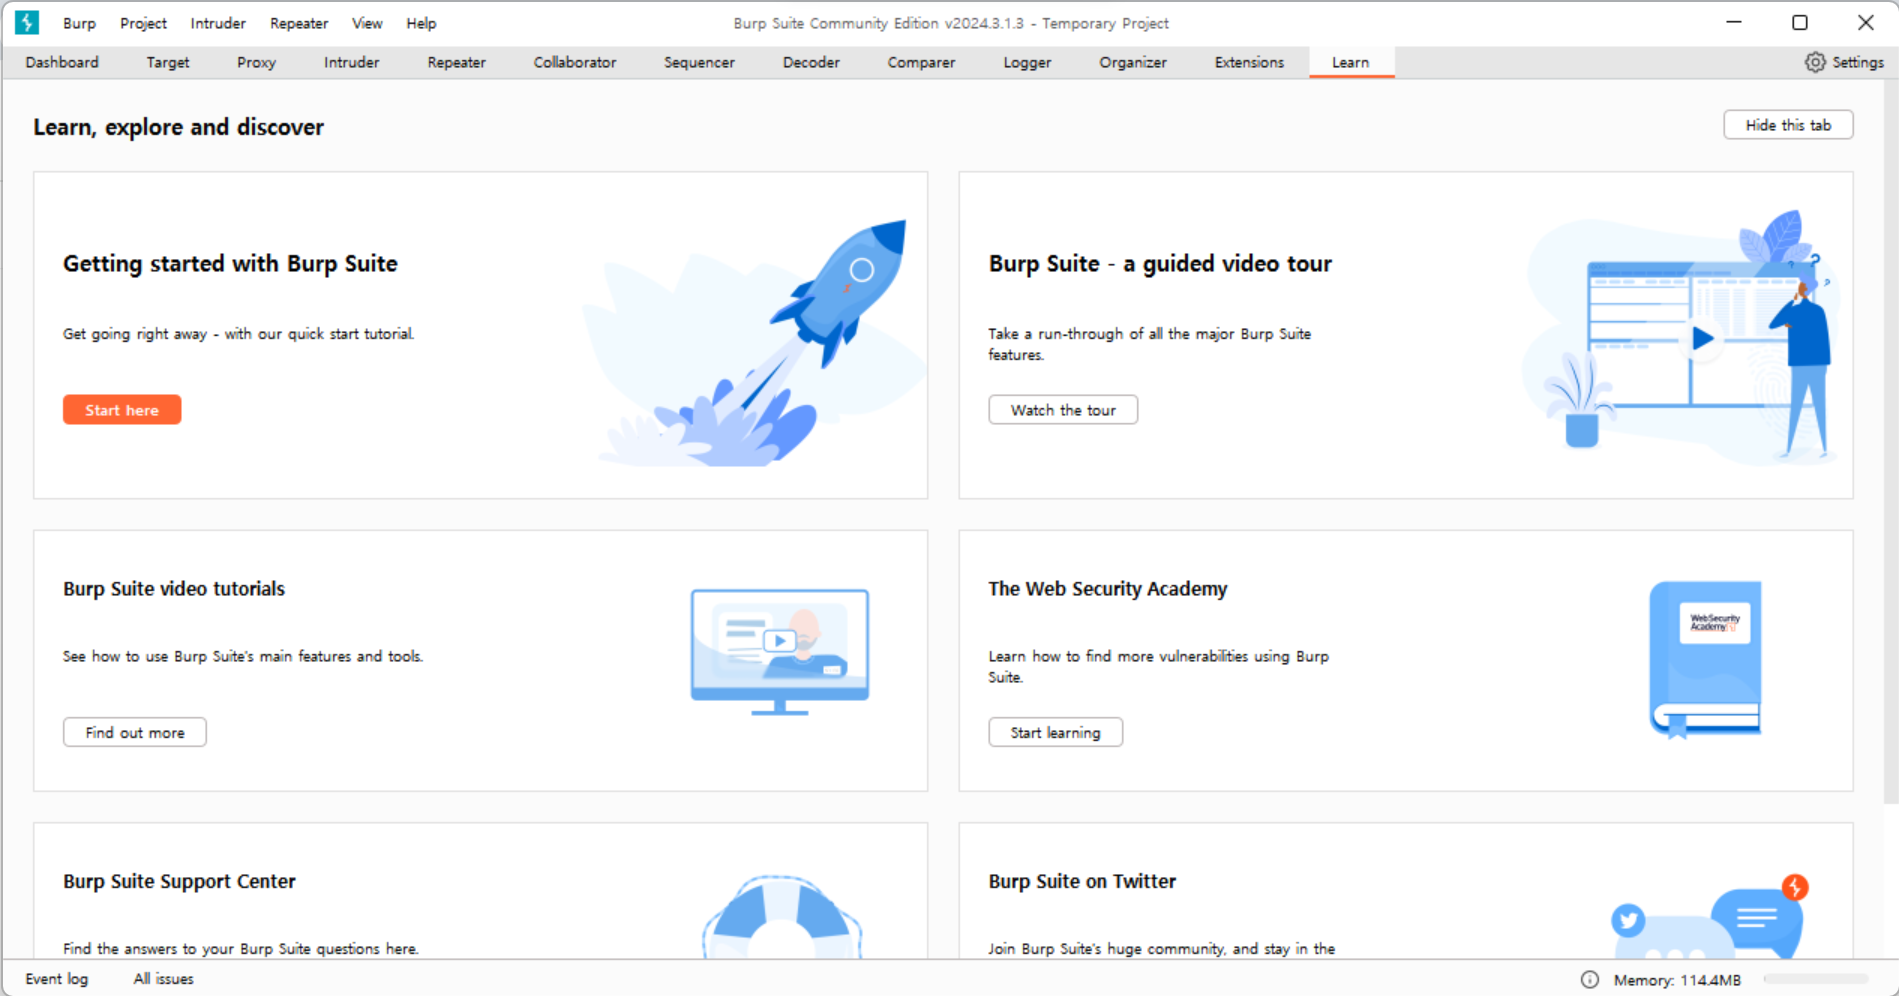Switch to the Collaborator tab

[x=575, y=62]
